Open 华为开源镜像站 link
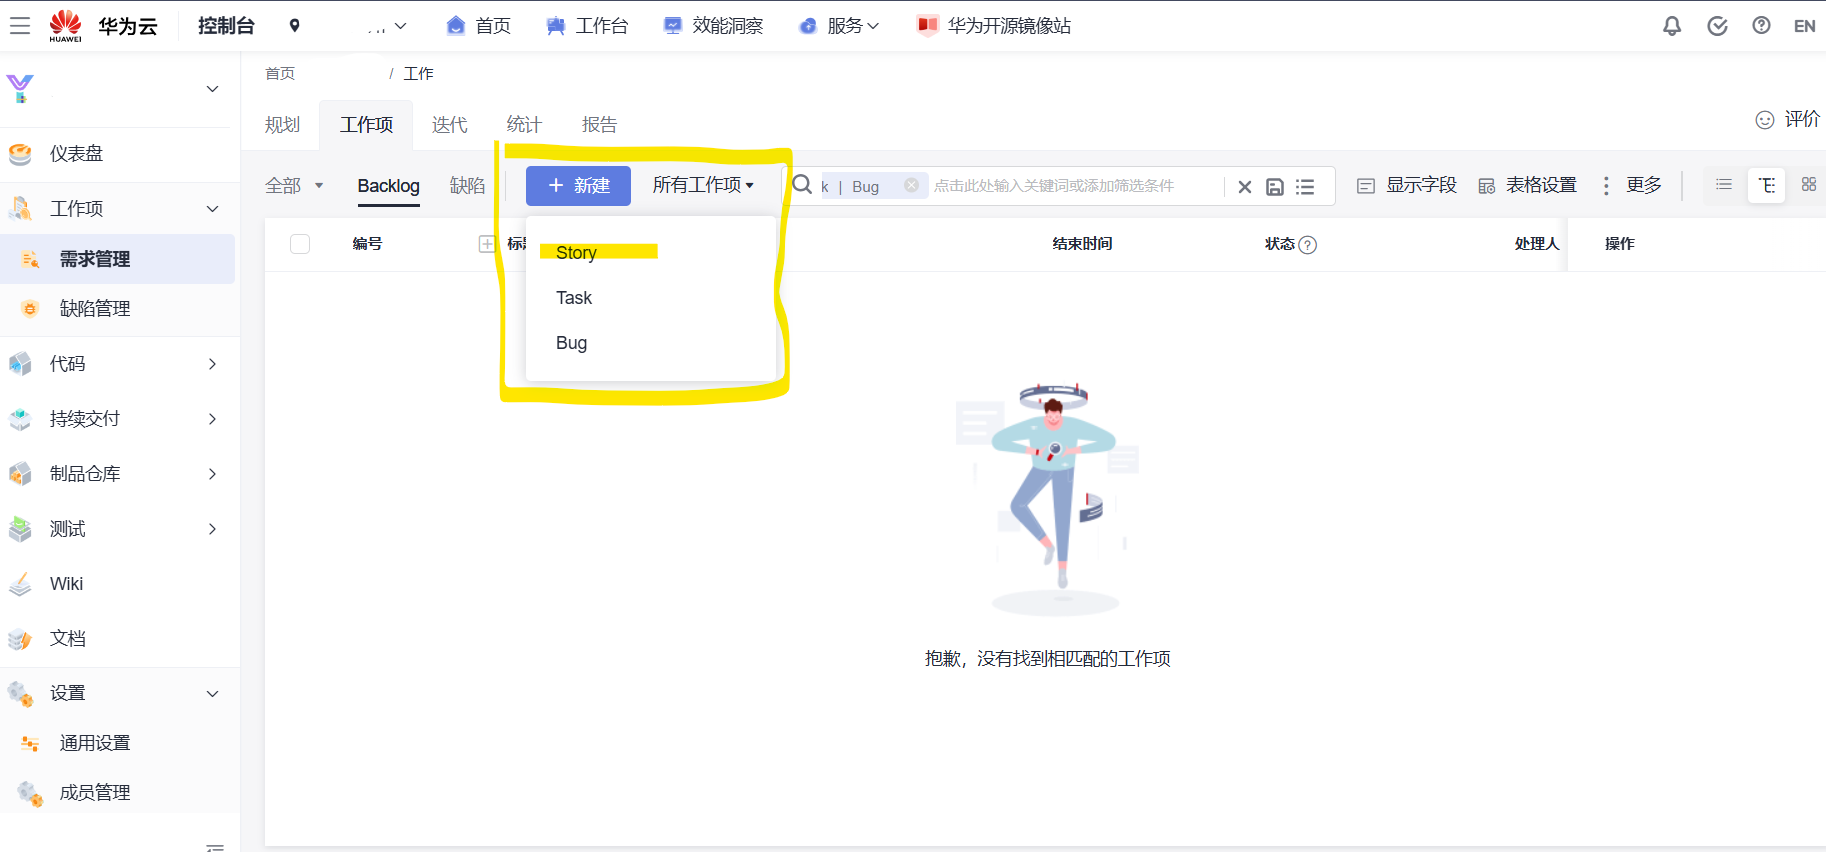This screenshot has height=852, width=1826. (994, 26)
